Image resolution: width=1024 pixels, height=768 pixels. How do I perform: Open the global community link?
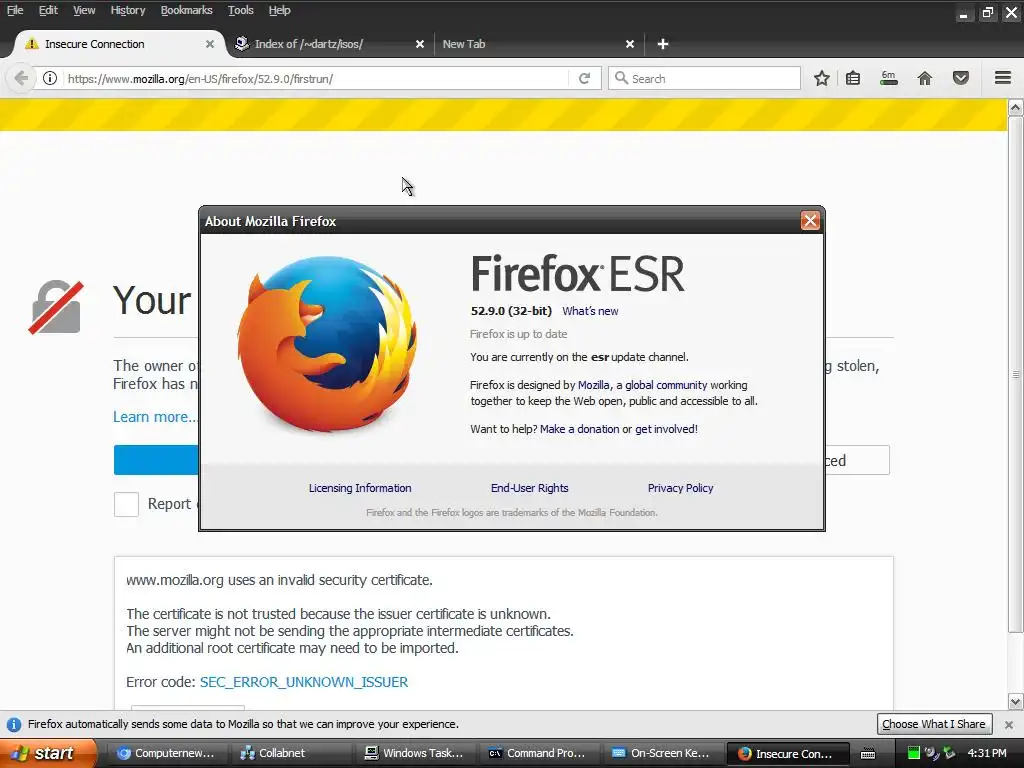coord(666,385)
